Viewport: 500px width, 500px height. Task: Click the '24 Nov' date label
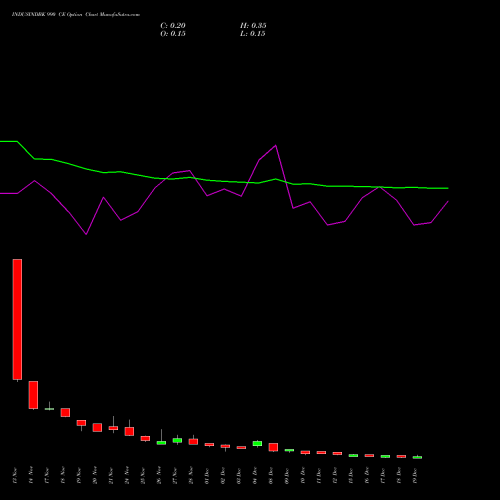pos(127,476)
